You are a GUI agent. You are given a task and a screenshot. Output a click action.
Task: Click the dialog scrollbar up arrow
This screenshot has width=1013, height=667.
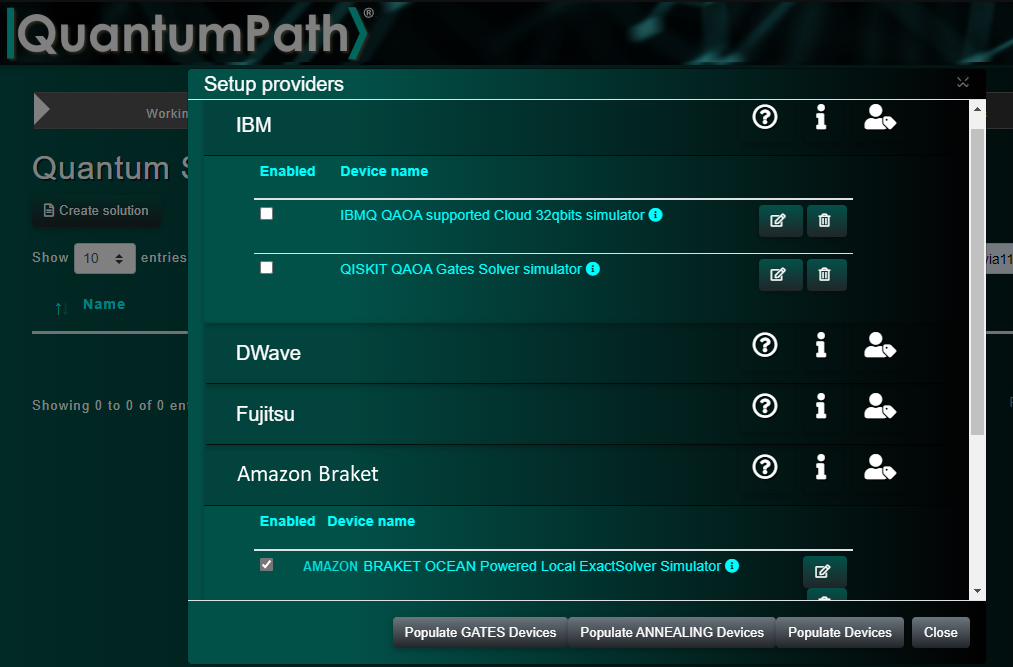977,109
